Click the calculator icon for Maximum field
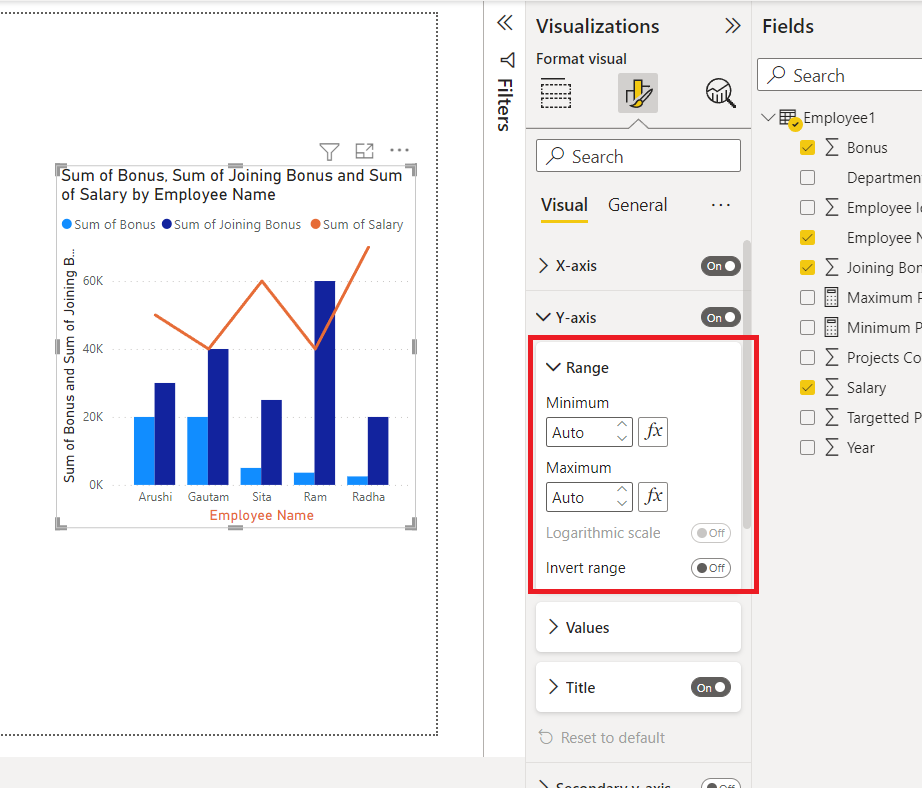This screenshot has width=922, height=788. coord(831,297)
